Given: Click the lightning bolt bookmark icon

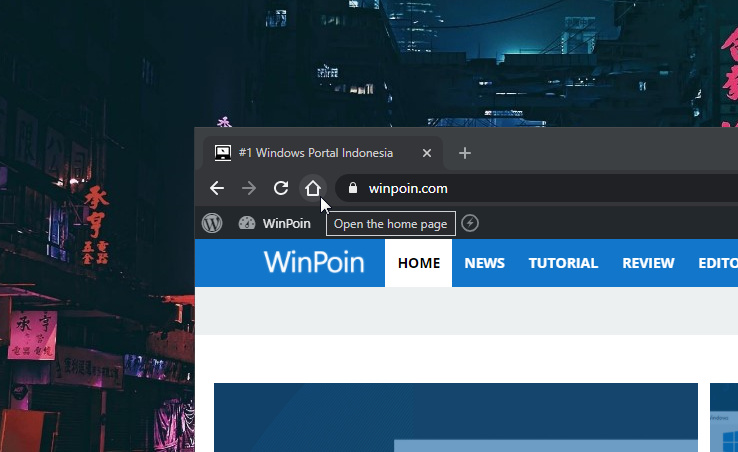Looking at the screenshot, I should (x=470, y=223).
